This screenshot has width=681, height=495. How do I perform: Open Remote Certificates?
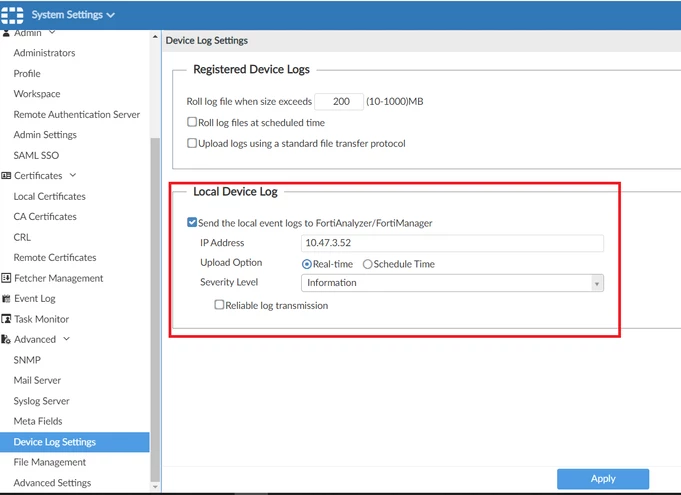55,257
